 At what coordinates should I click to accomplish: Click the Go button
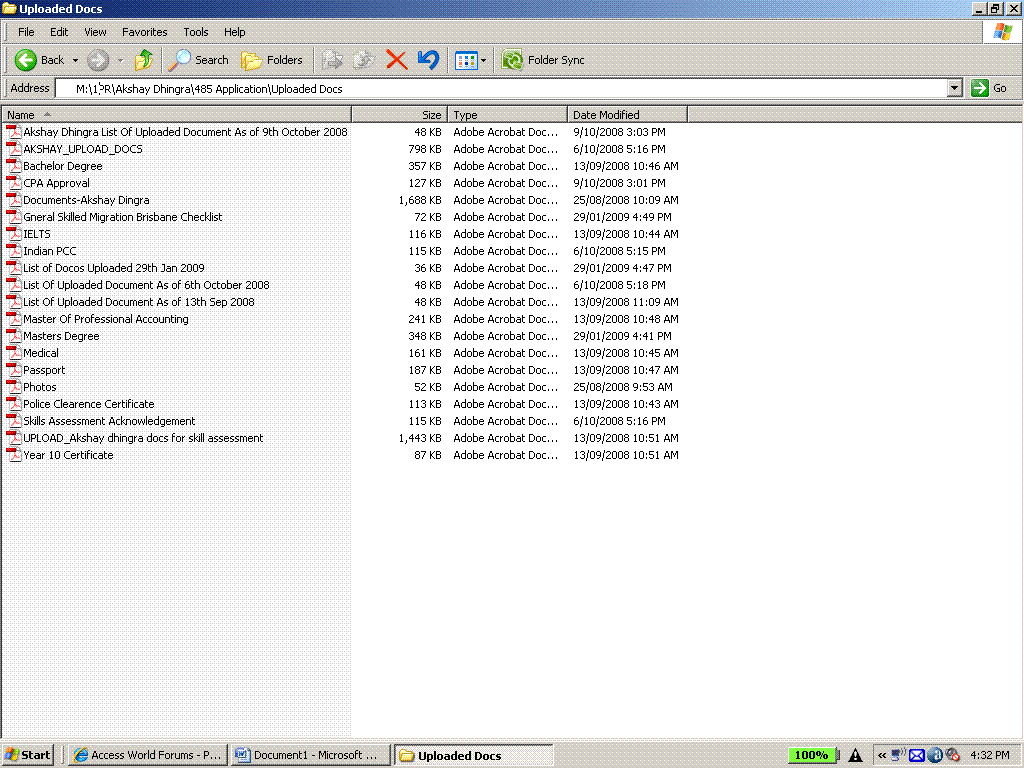tap(989, 88)
